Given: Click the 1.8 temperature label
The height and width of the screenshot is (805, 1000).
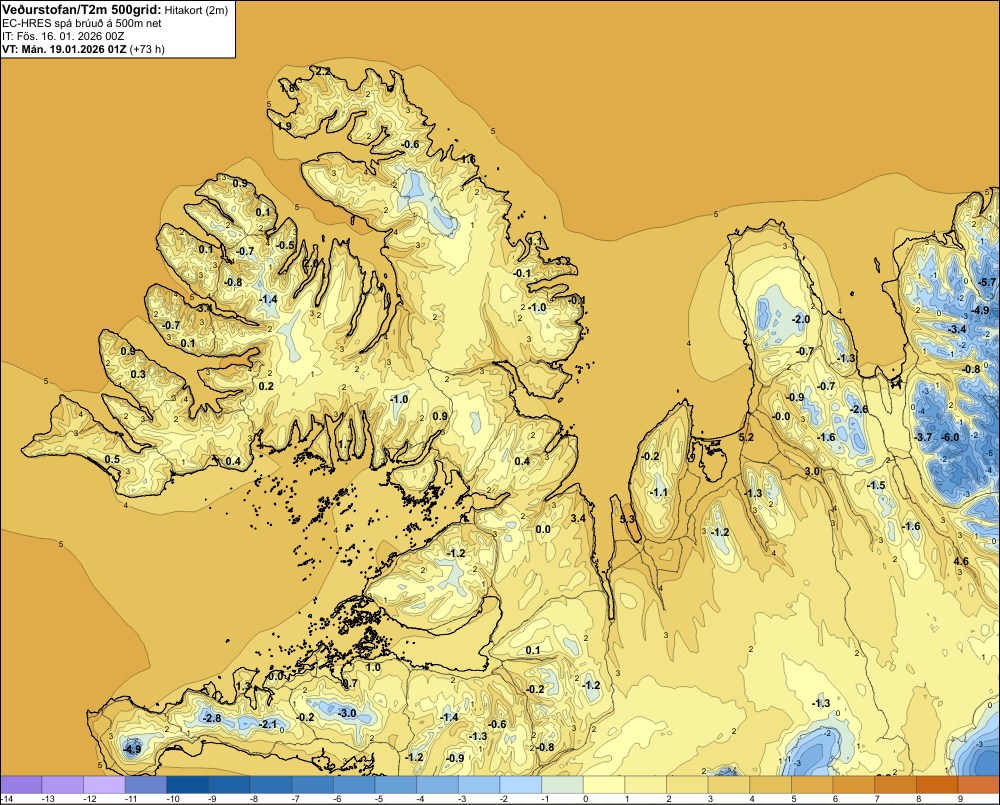Looking at the screenshot, I should click(x=288, y=88).
